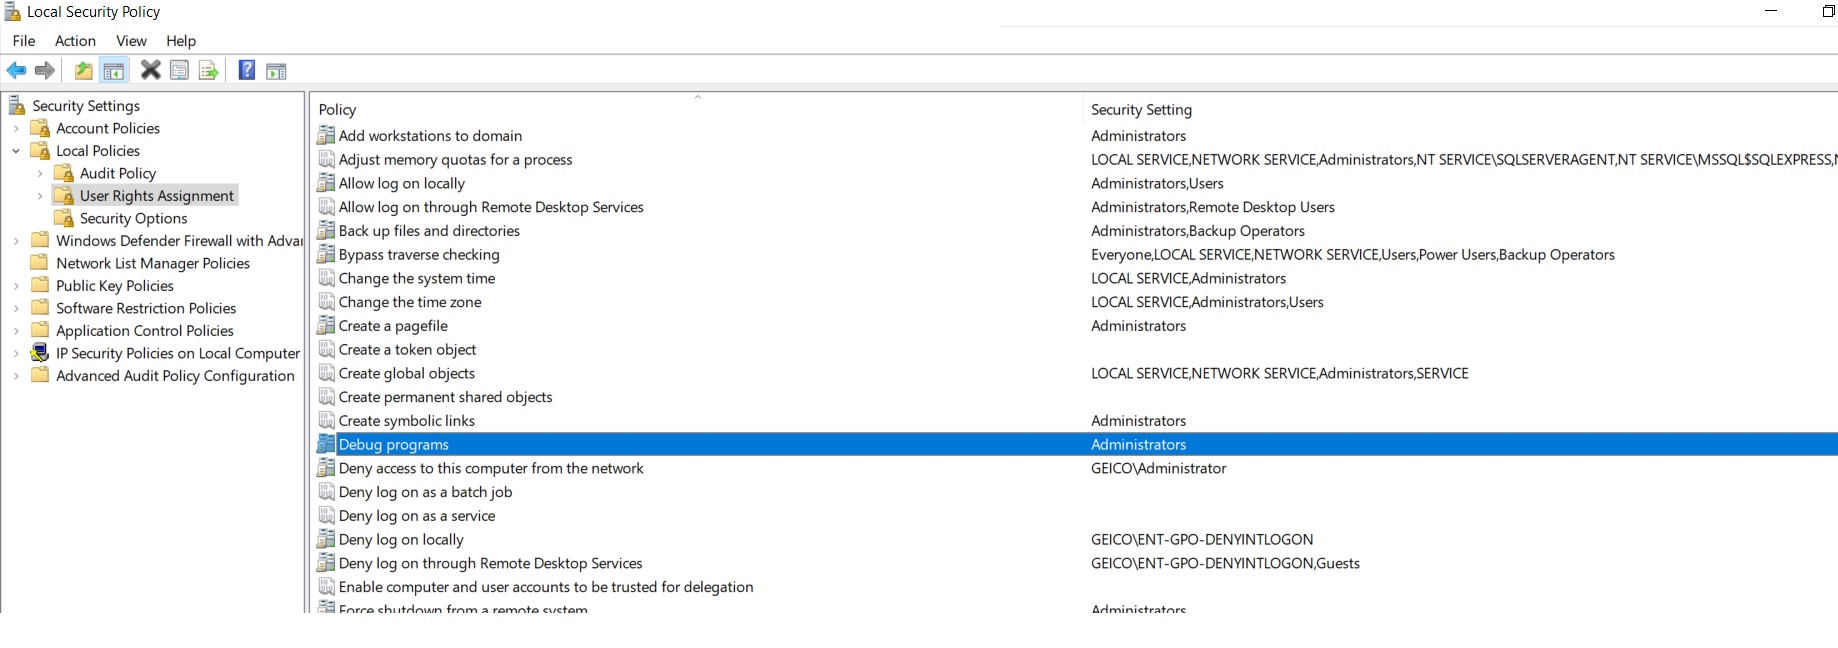Image resolution: width=1838 pixels, height=648 pixels.
Task: Expand the Account Policies node
Action: 16,128
